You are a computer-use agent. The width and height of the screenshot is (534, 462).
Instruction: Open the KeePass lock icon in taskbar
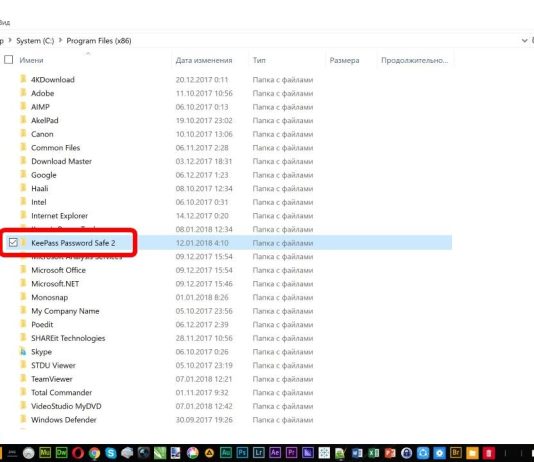[x=406, y=453]
